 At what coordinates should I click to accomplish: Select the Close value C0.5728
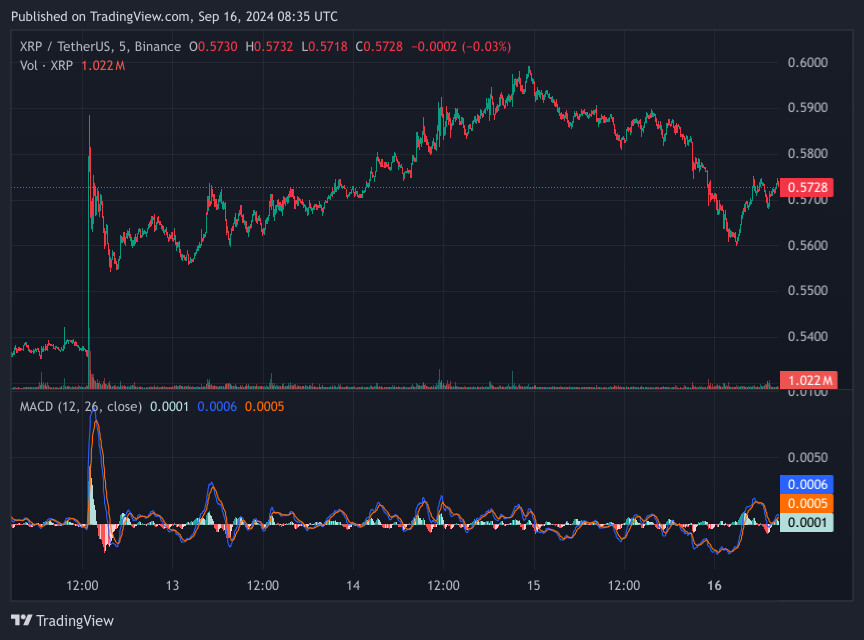(379, 46)
